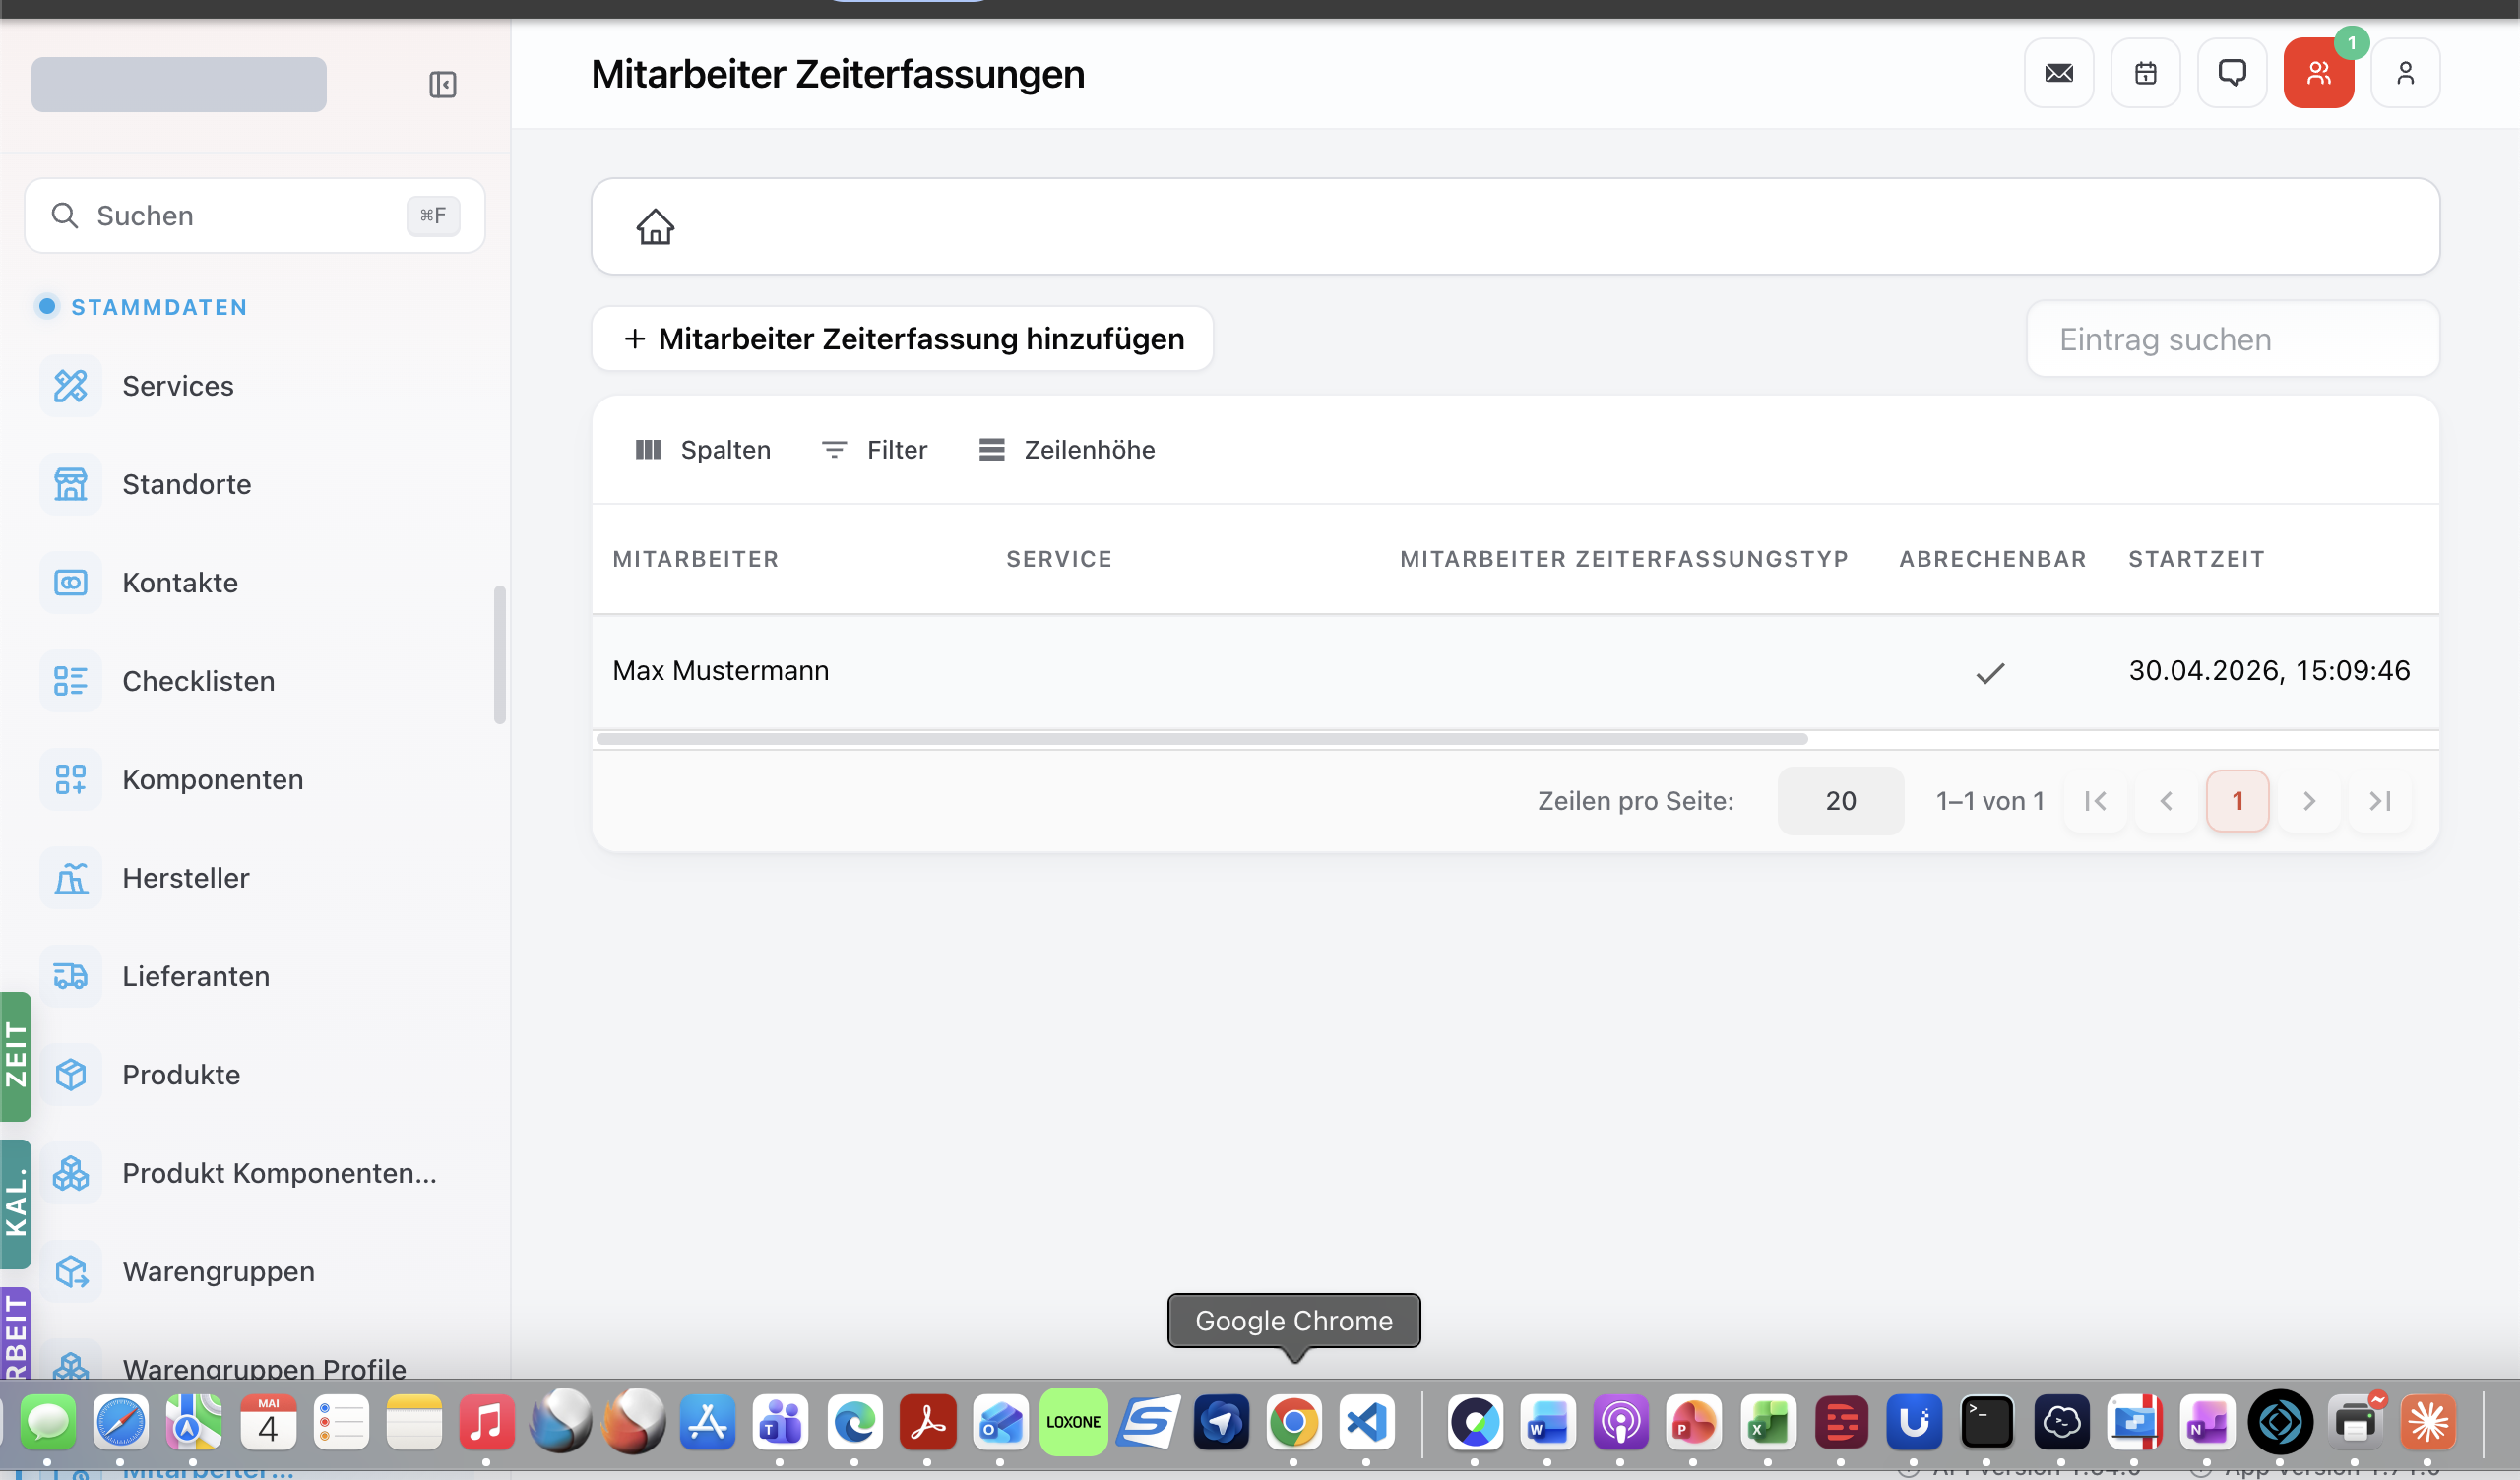Screen dimensions: 2520x1480
Task: Sort by the Abrechenbar column header
Action: [1992, 559]
